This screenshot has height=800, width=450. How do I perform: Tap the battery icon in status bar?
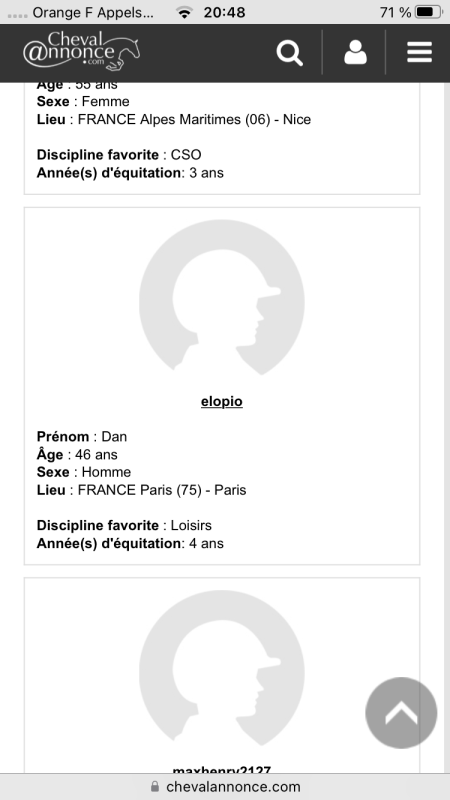click(429, 12)
